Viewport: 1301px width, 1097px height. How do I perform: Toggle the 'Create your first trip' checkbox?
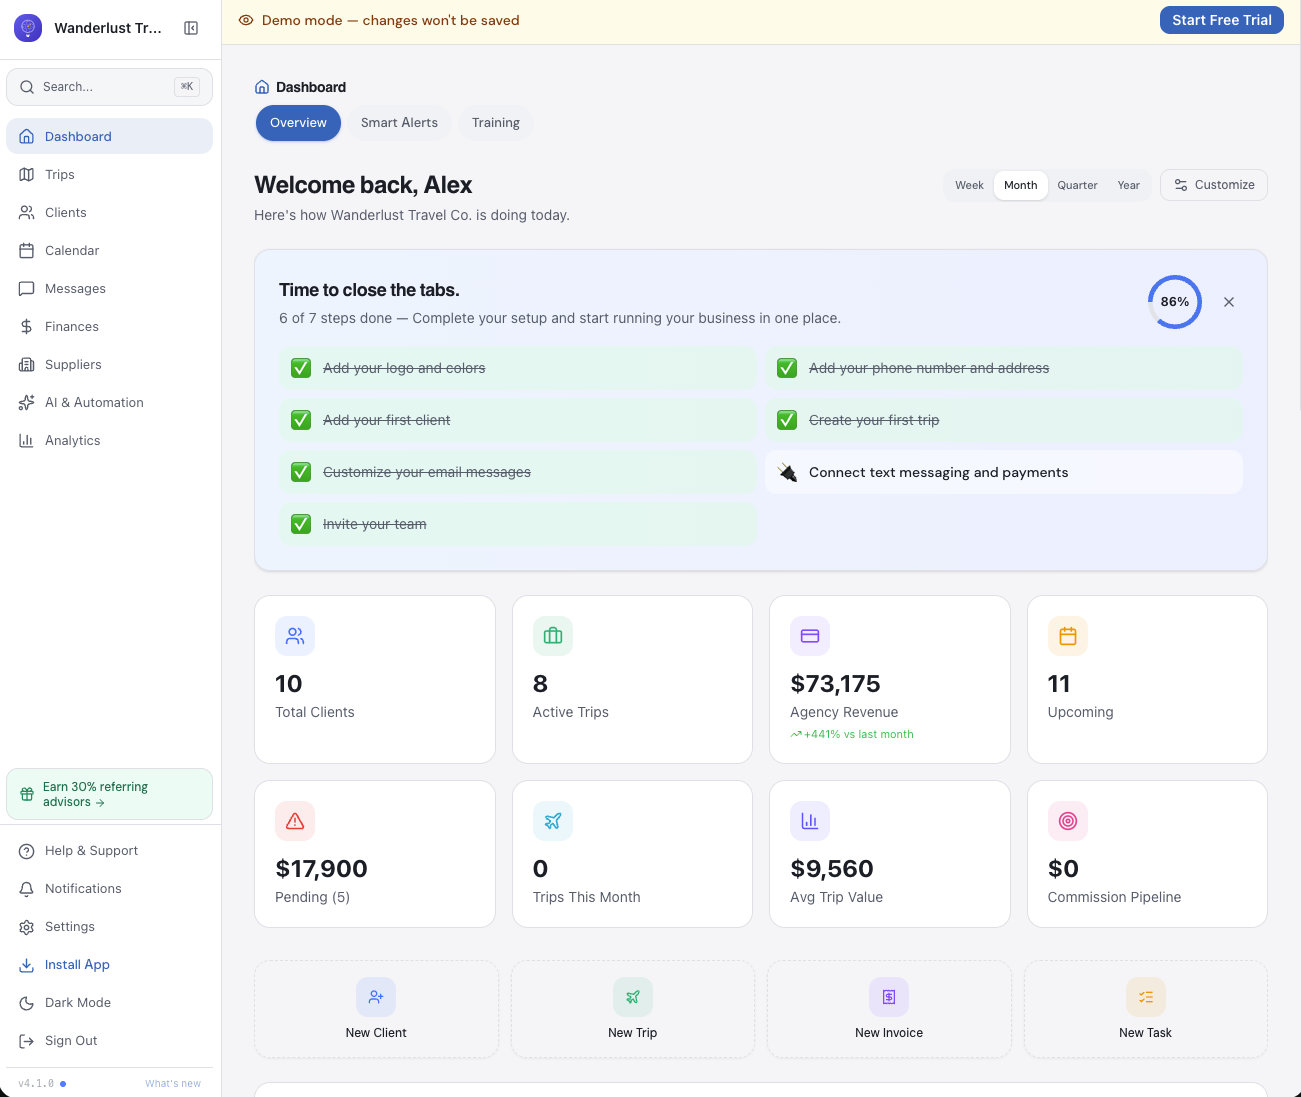[787, 420]
